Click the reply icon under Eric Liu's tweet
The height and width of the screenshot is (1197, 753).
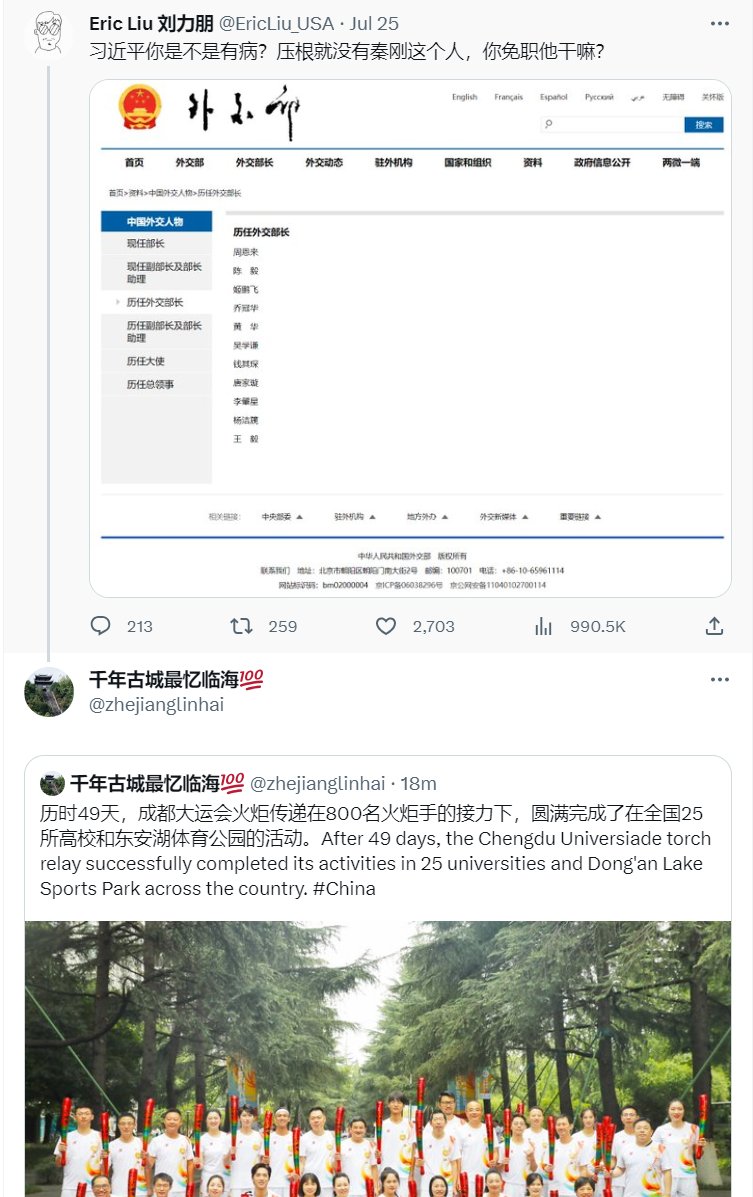point(100,626)
